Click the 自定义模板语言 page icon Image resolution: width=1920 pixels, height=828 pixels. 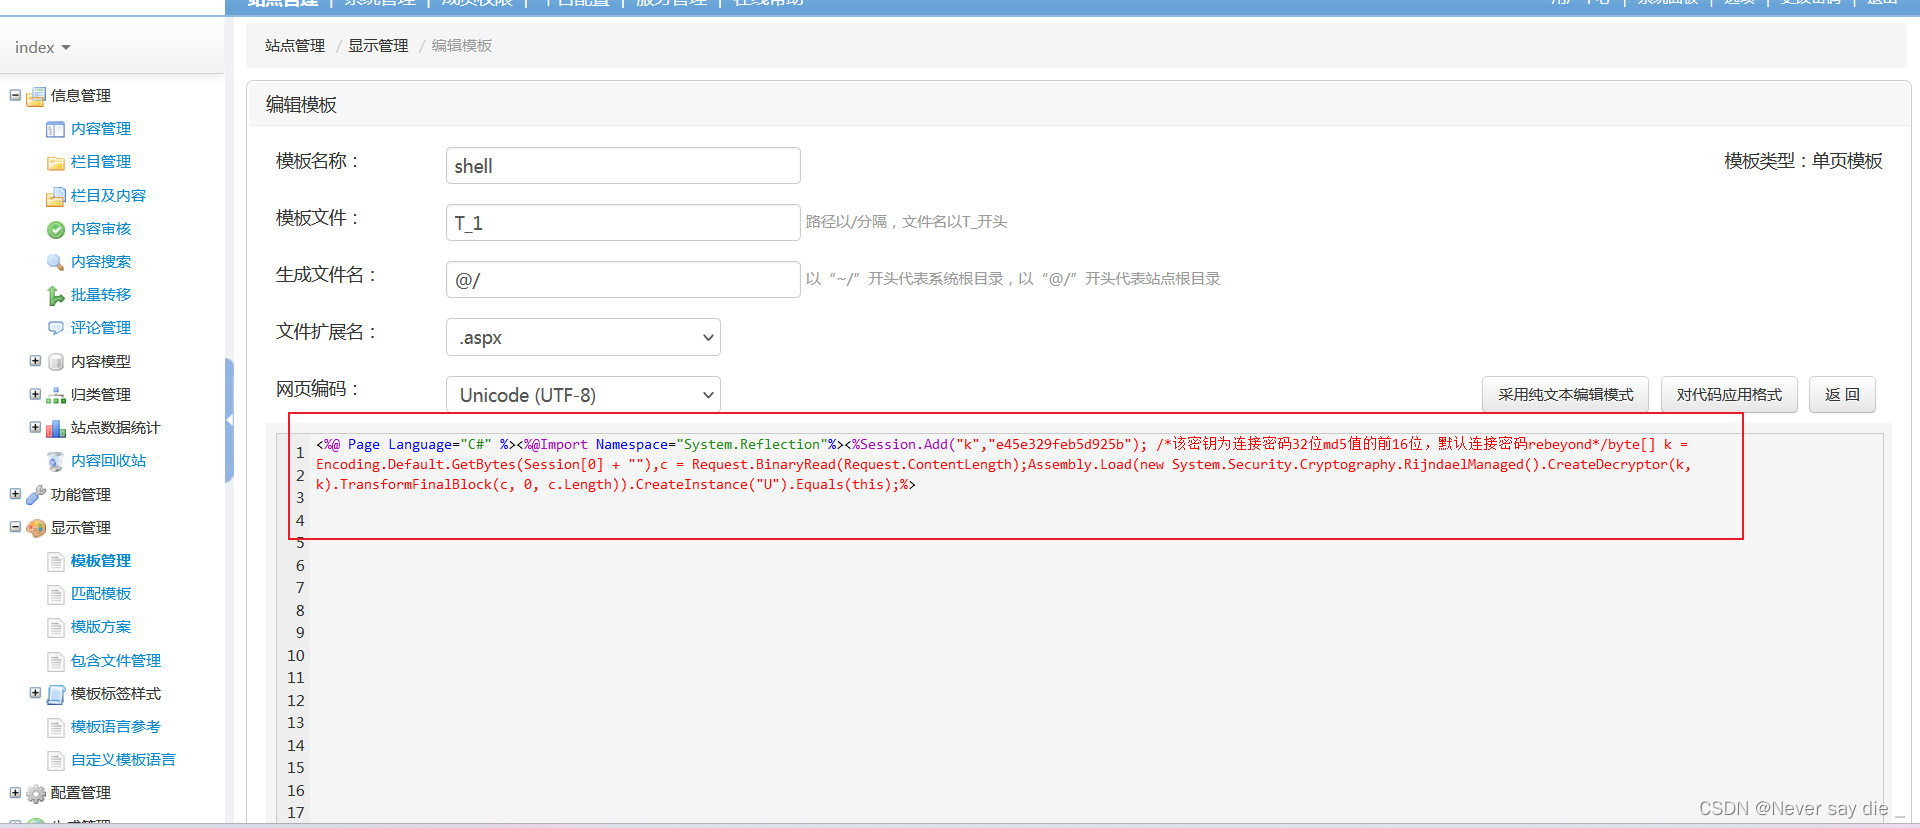click(56, 760)
